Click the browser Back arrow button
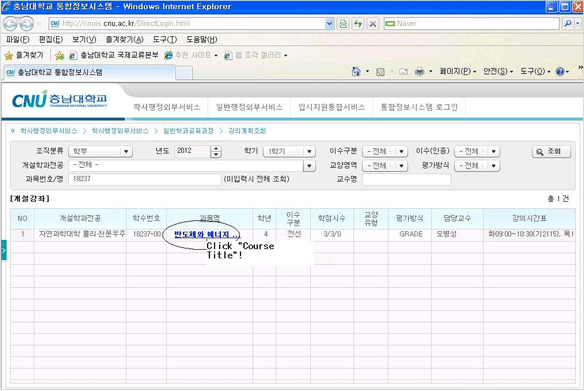This screenshot has height=391, width=584. [x=10, y=24]
